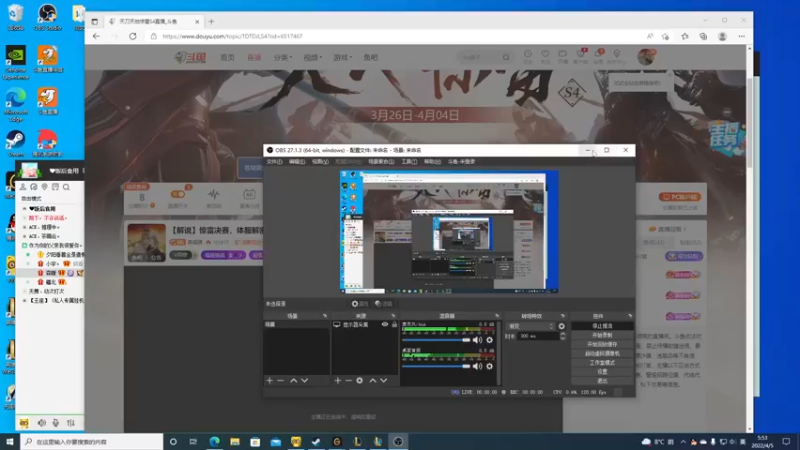The width and height of the screenshot is (800, 450).
Task: Open Steam from the taskbar
Action: (x=316, y=442)
